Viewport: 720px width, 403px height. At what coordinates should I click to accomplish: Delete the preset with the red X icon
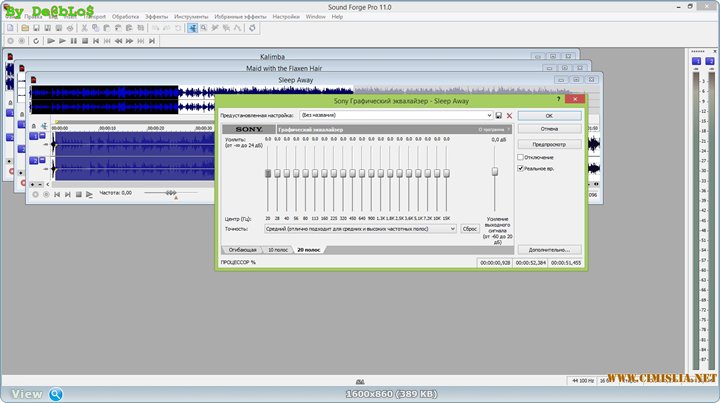[509, 116]
